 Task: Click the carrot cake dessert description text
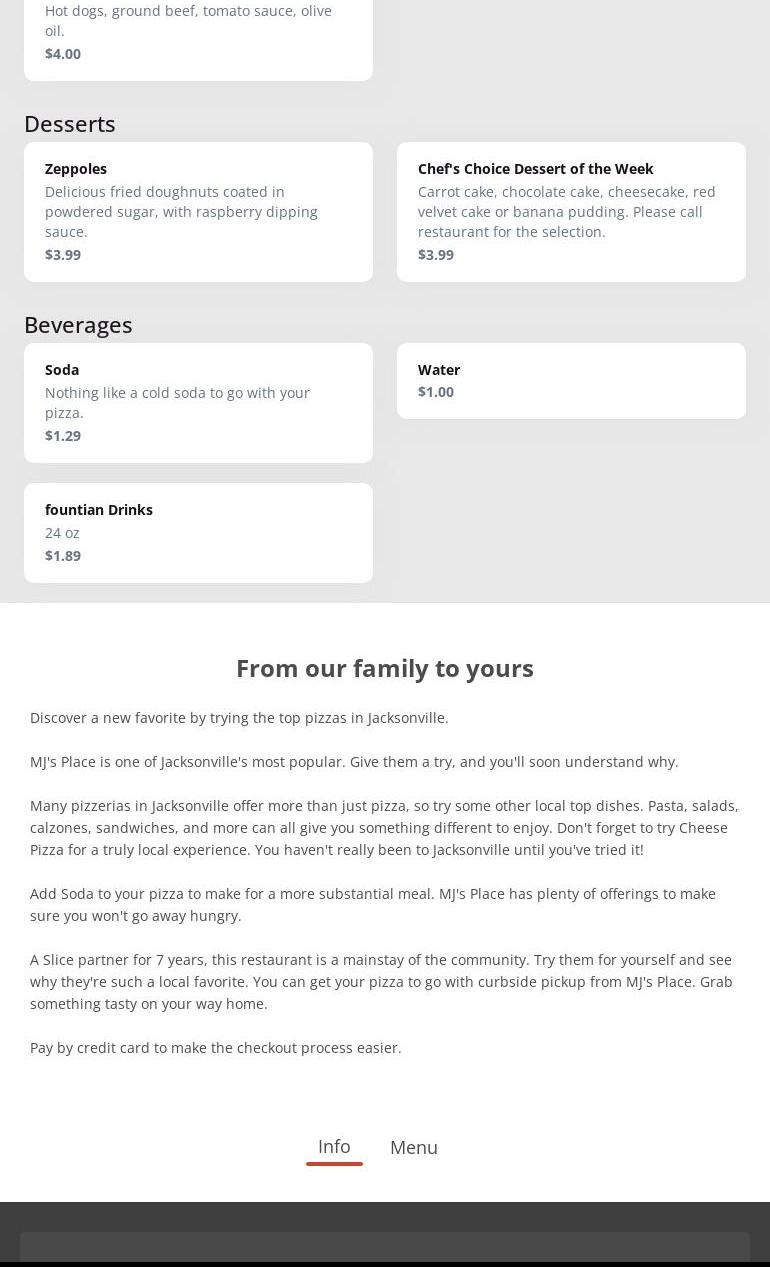pos(566,212)
